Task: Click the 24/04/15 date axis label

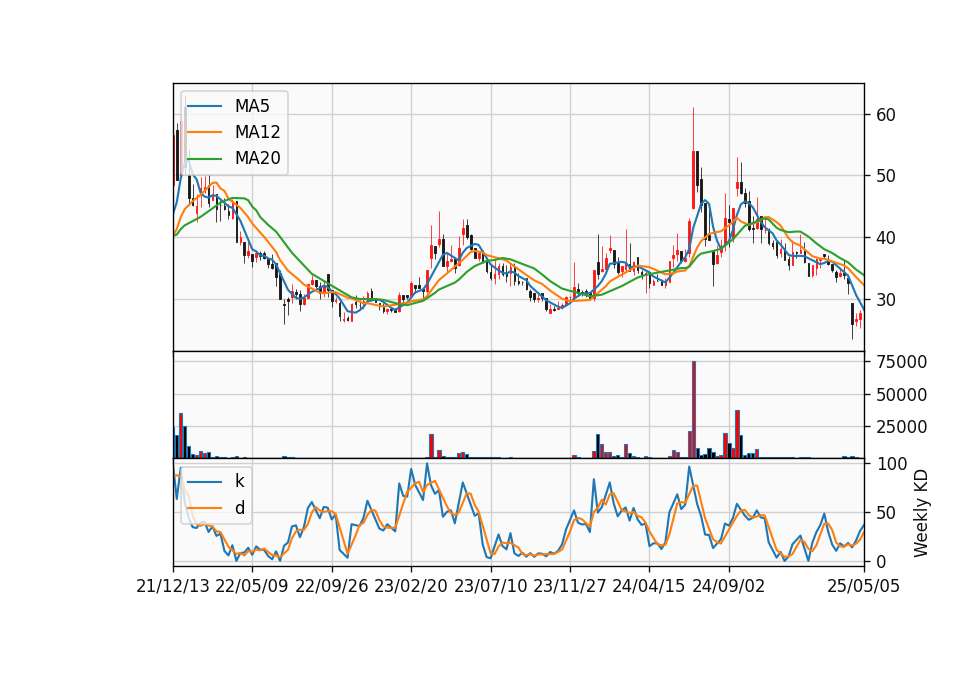Action: click(649, 586)
